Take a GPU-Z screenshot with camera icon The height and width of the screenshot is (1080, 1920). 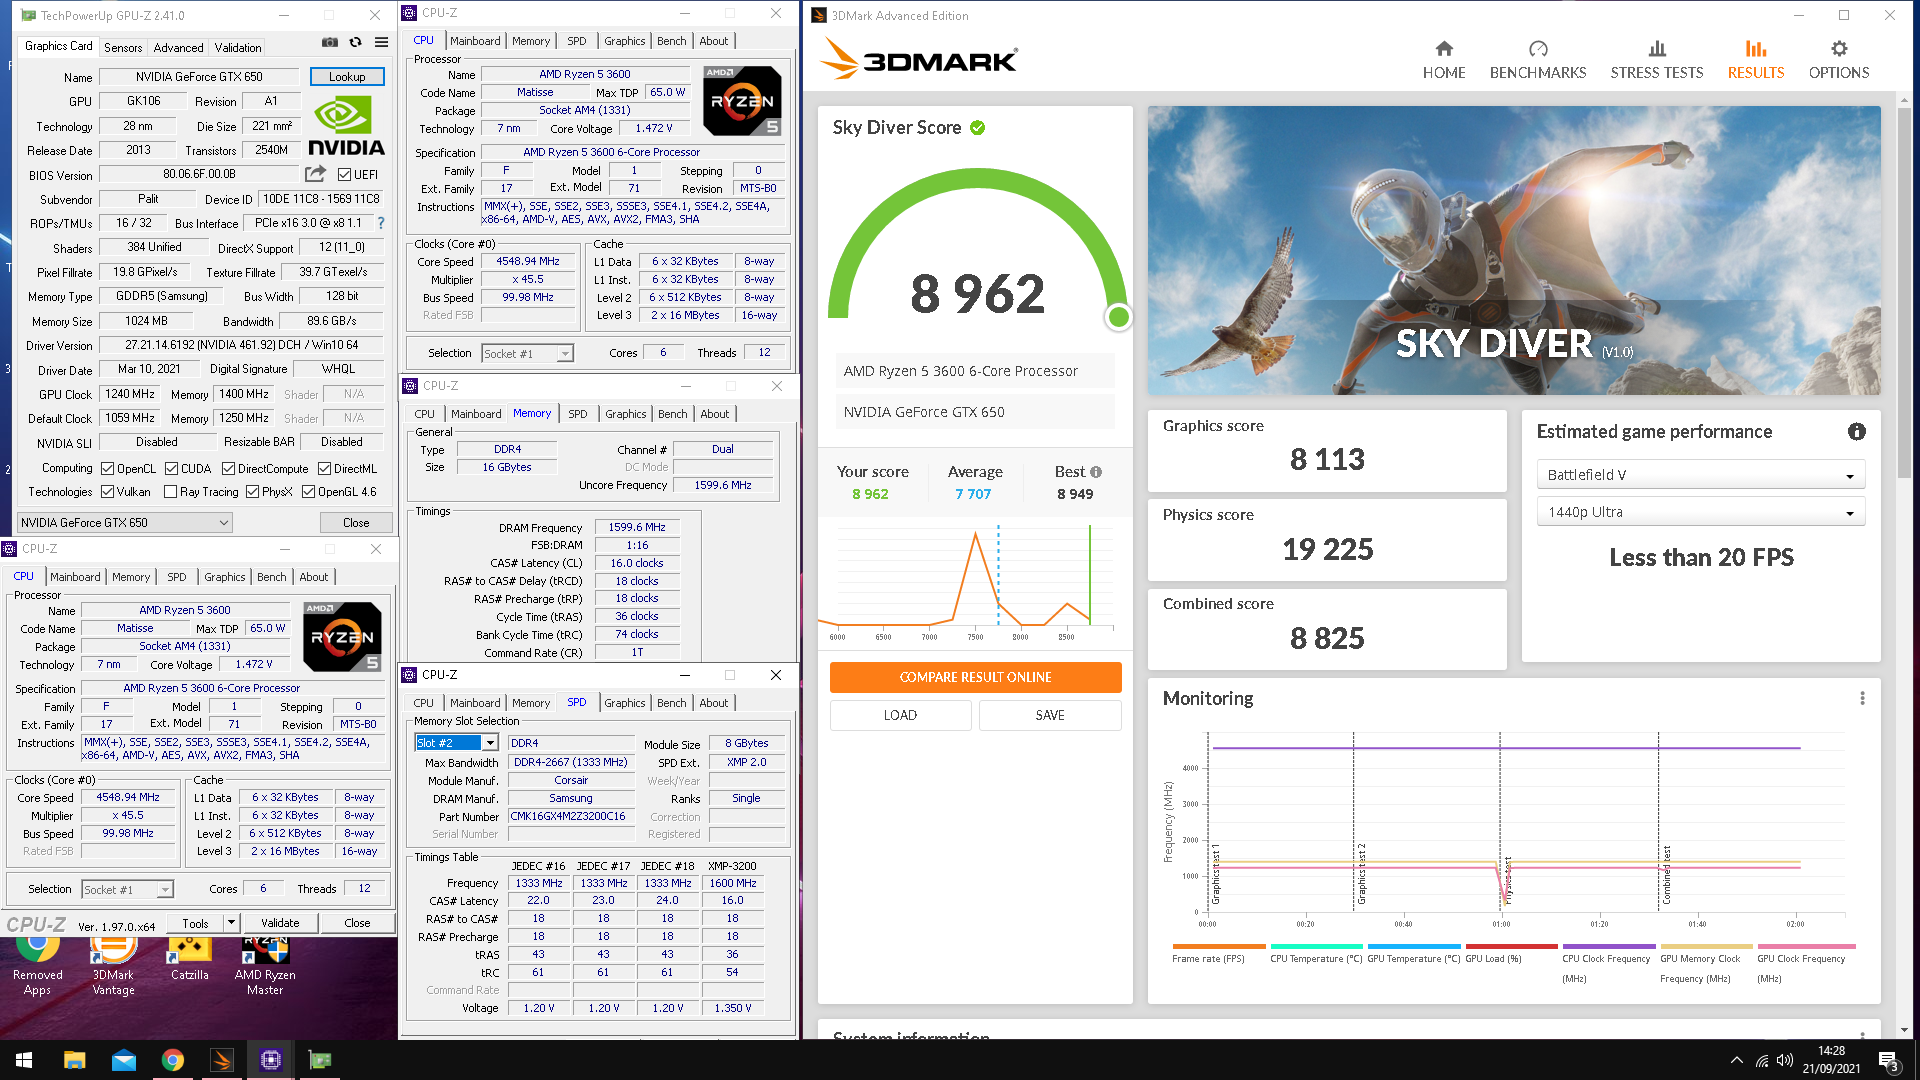[x=329, y=42]
